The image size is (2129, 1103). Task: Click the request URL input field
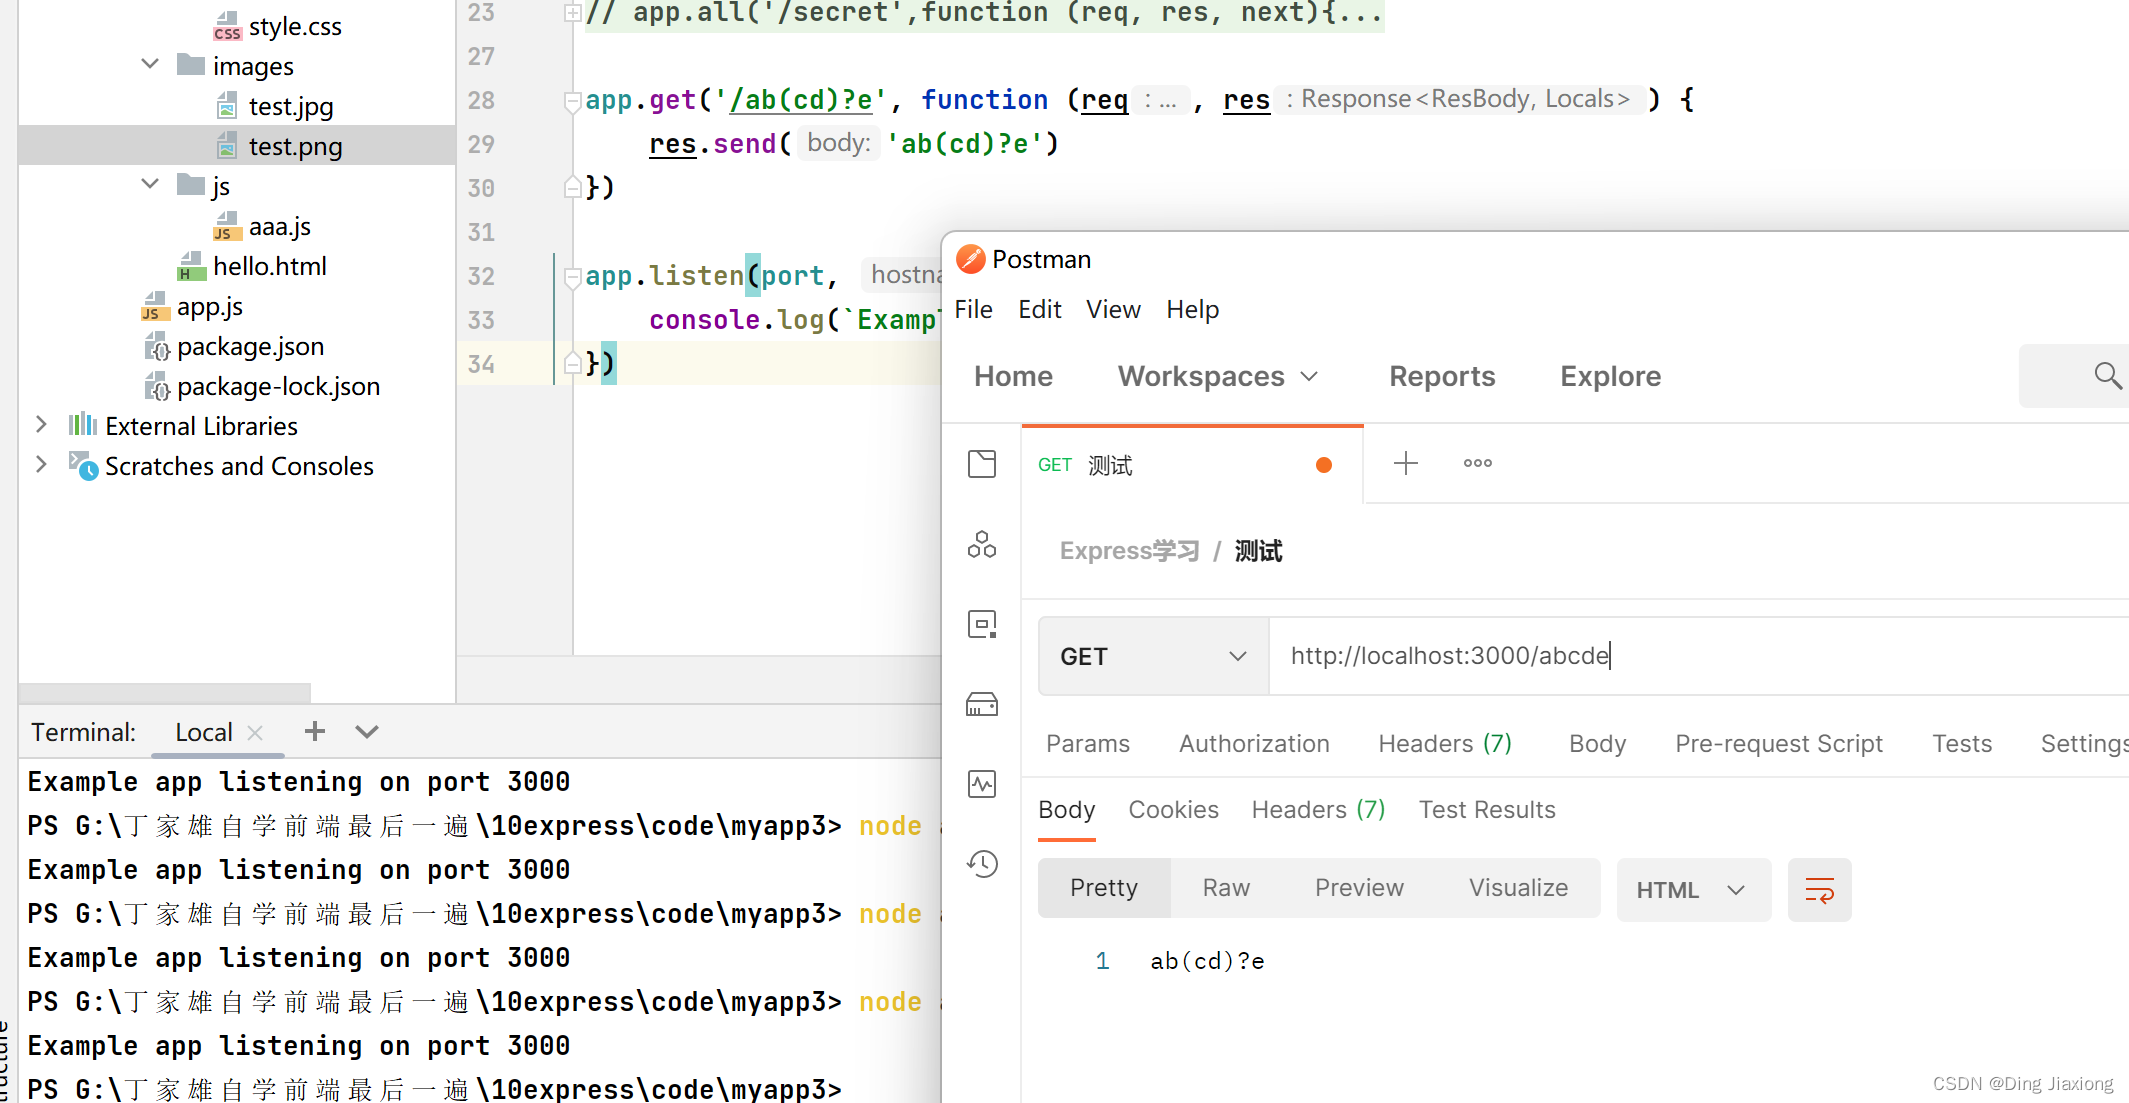pyautogui.click(x=1698, y=656)
